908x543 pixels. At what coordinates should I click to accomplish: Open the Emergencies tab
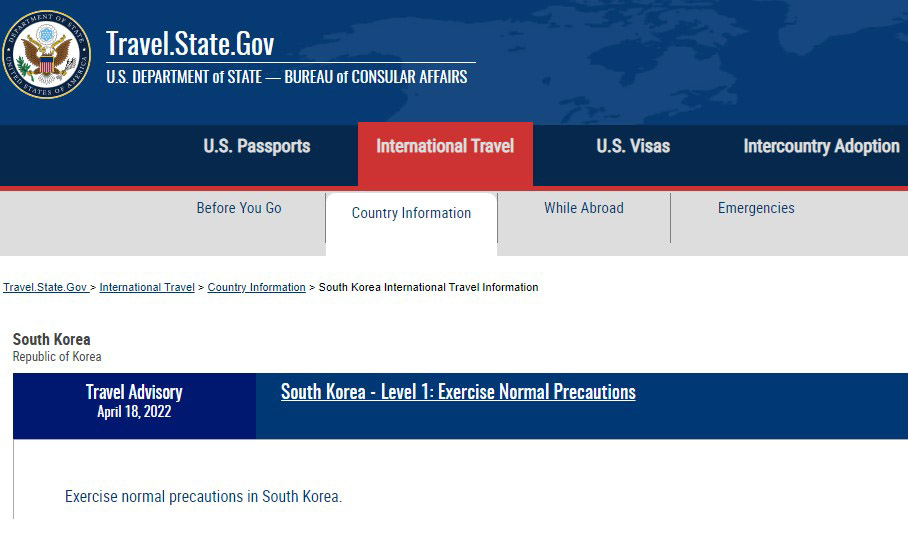756,208
